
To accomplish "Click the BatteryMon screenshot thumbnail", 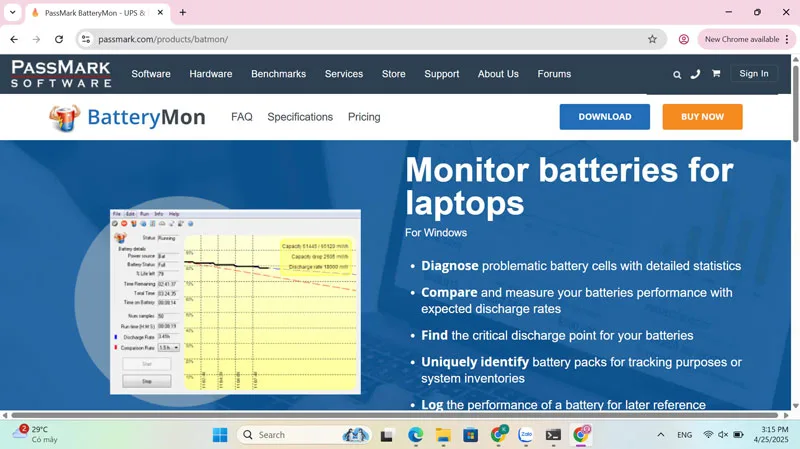I will pos(235,302).
